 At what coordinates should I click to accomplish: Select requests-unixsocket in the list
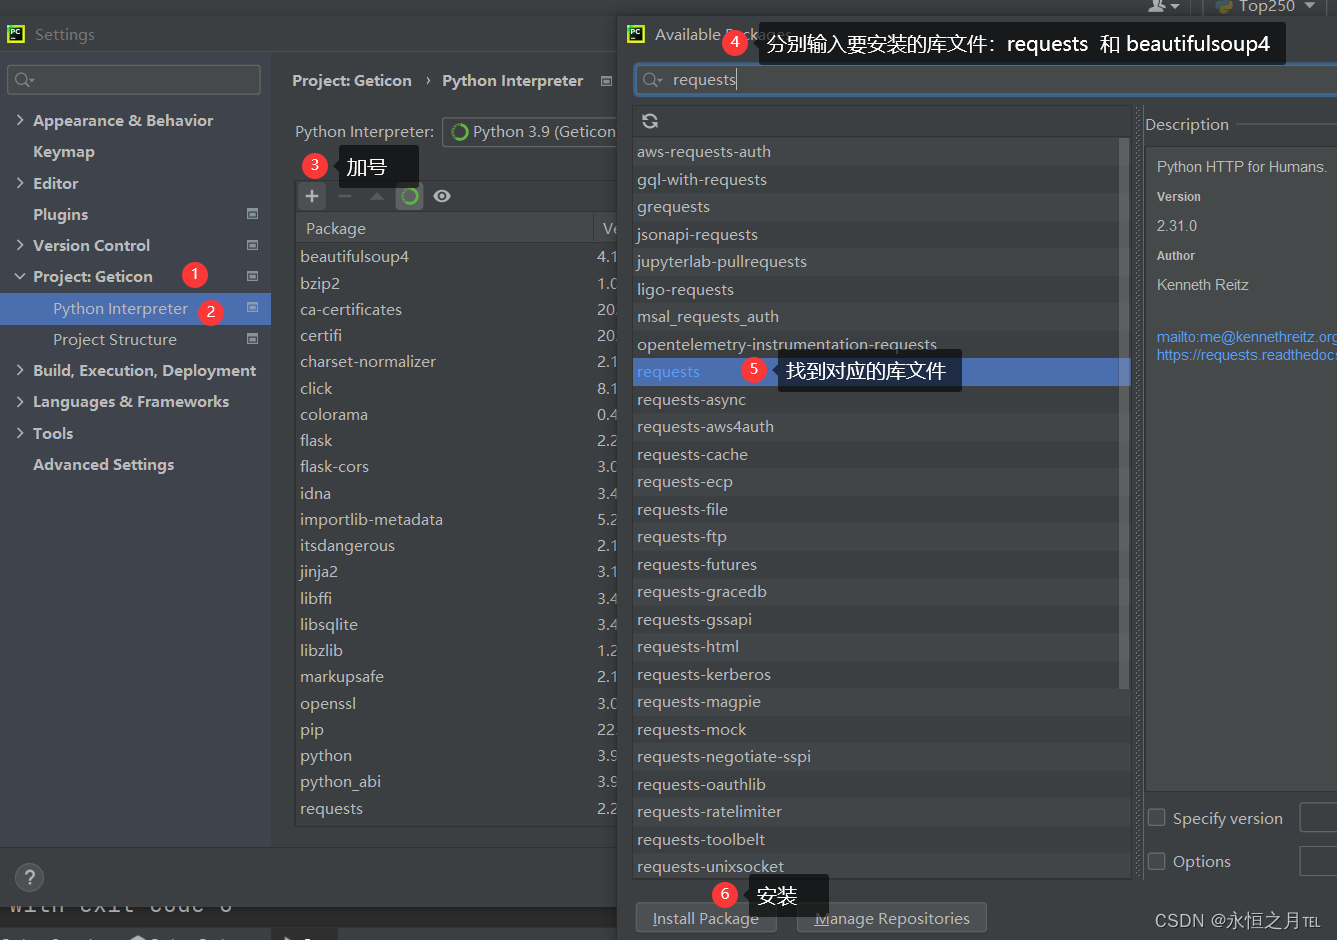pyautogui.click(x=882, y=866)
